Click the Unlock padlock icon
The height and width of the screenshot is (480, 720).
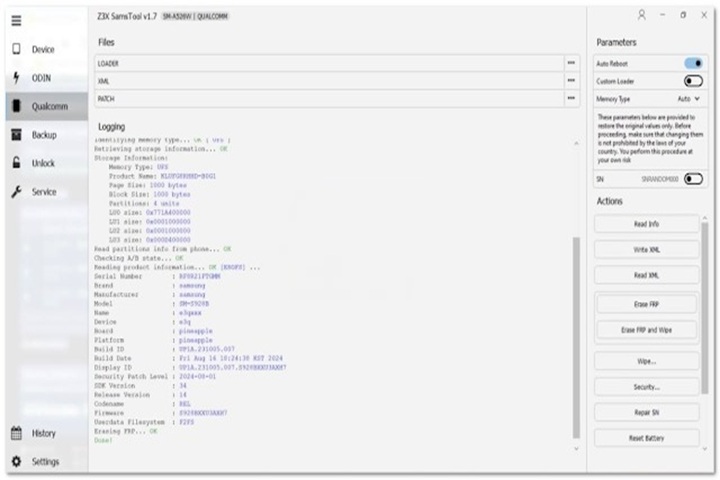(16, 163)
